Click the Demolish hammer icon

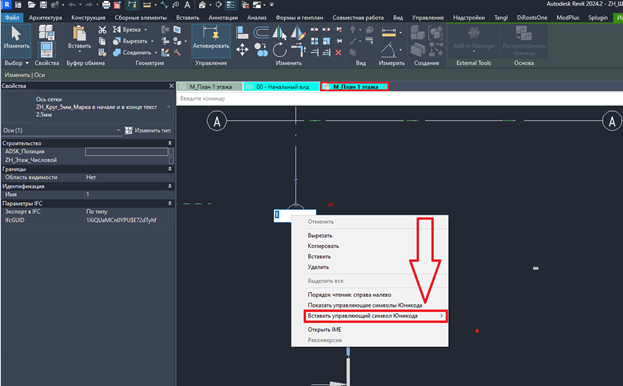tap(177, 52)
